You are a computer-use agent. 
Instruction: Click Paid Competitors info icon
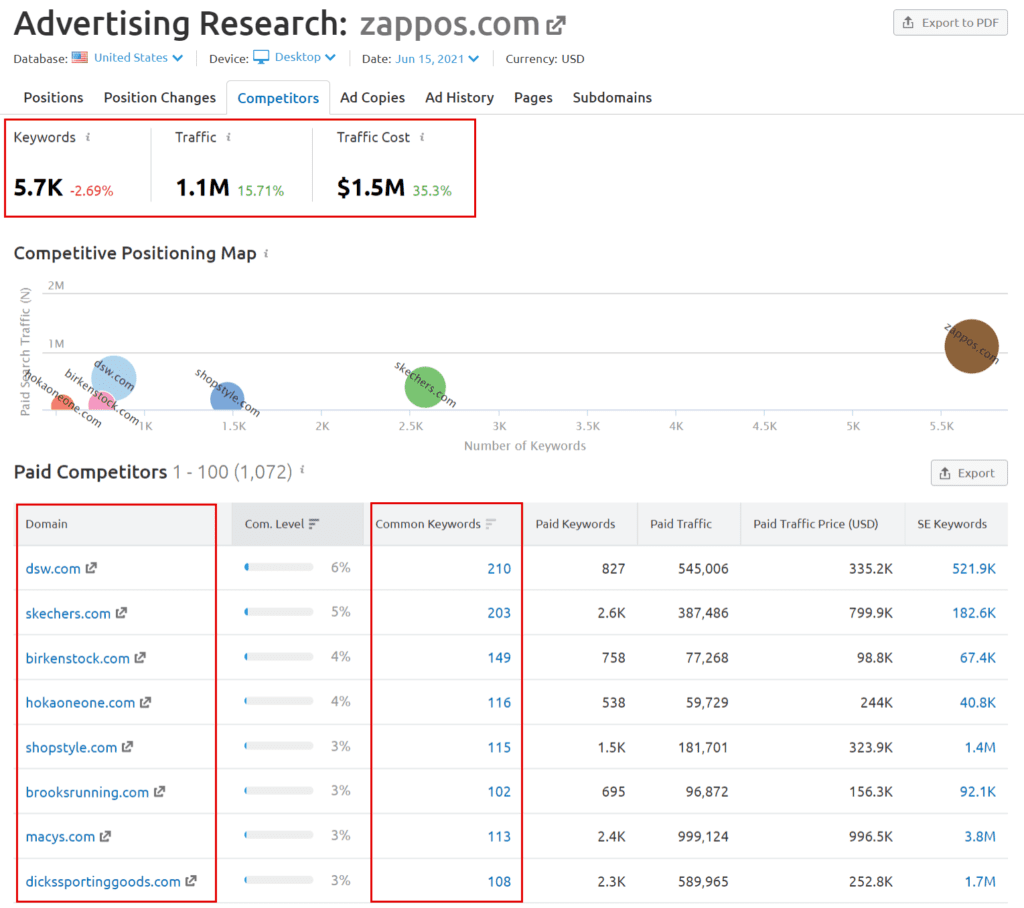(302, 470)
